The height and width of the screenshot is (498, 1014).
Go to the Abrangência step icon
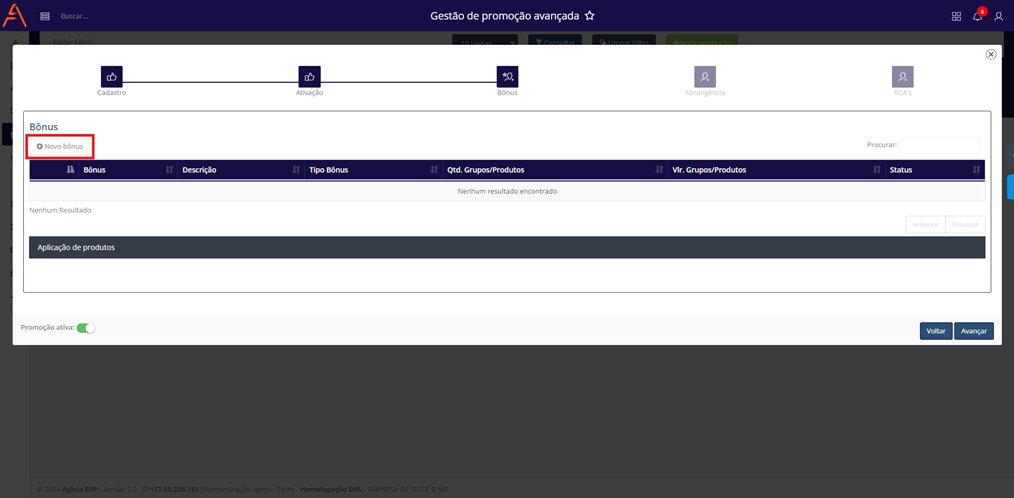705,76
